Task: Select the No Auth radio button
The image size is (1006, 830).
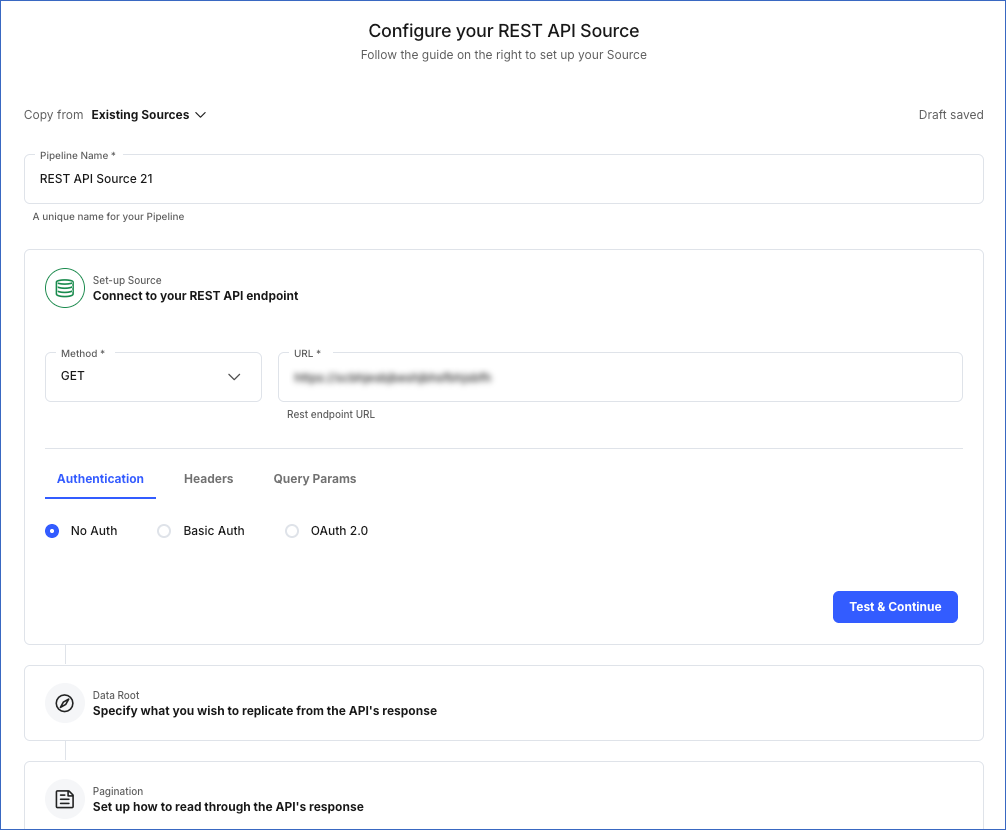Action: click(x=51, y=531)
